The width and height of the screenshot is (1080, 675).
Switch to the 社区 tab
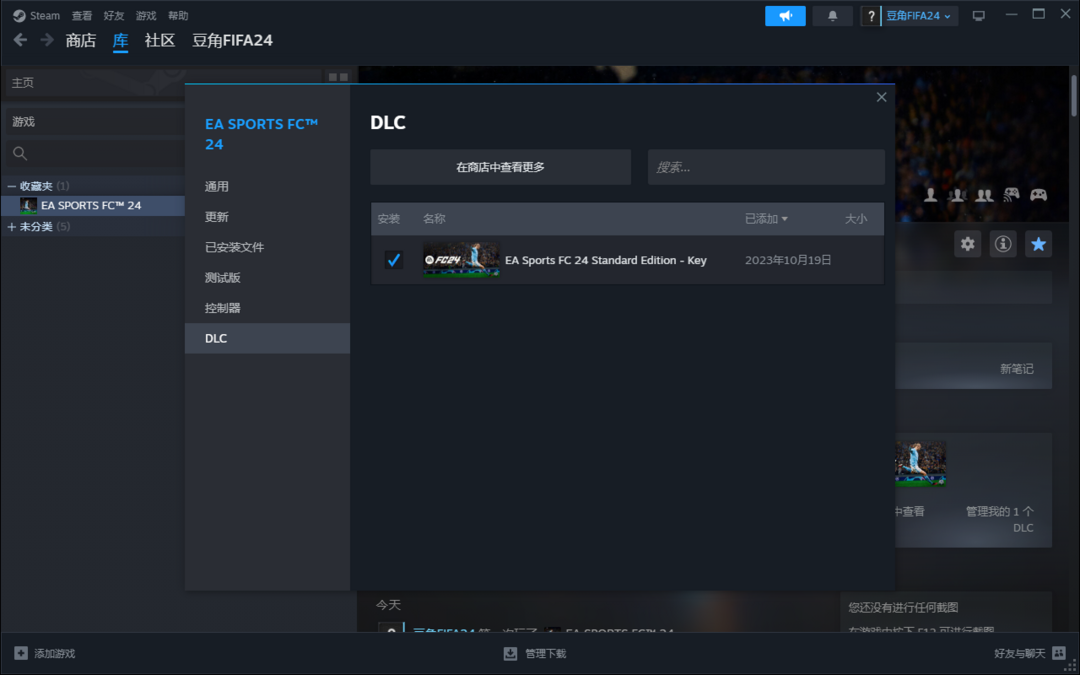pos(160,41)
